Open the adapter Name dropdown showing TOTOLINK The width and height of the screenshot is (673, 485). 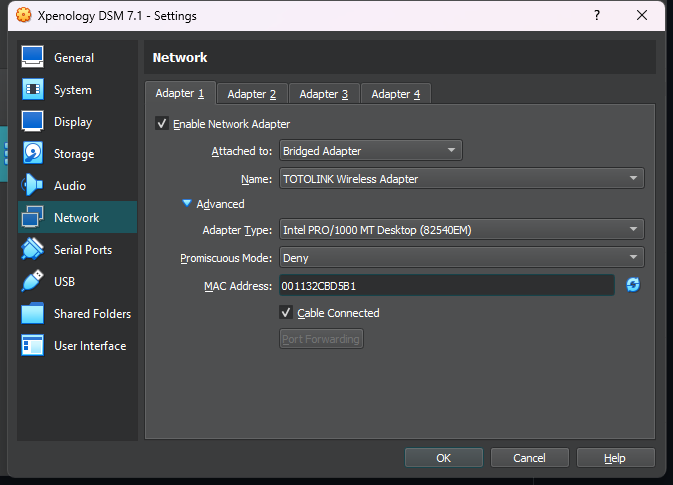[462, 179]
